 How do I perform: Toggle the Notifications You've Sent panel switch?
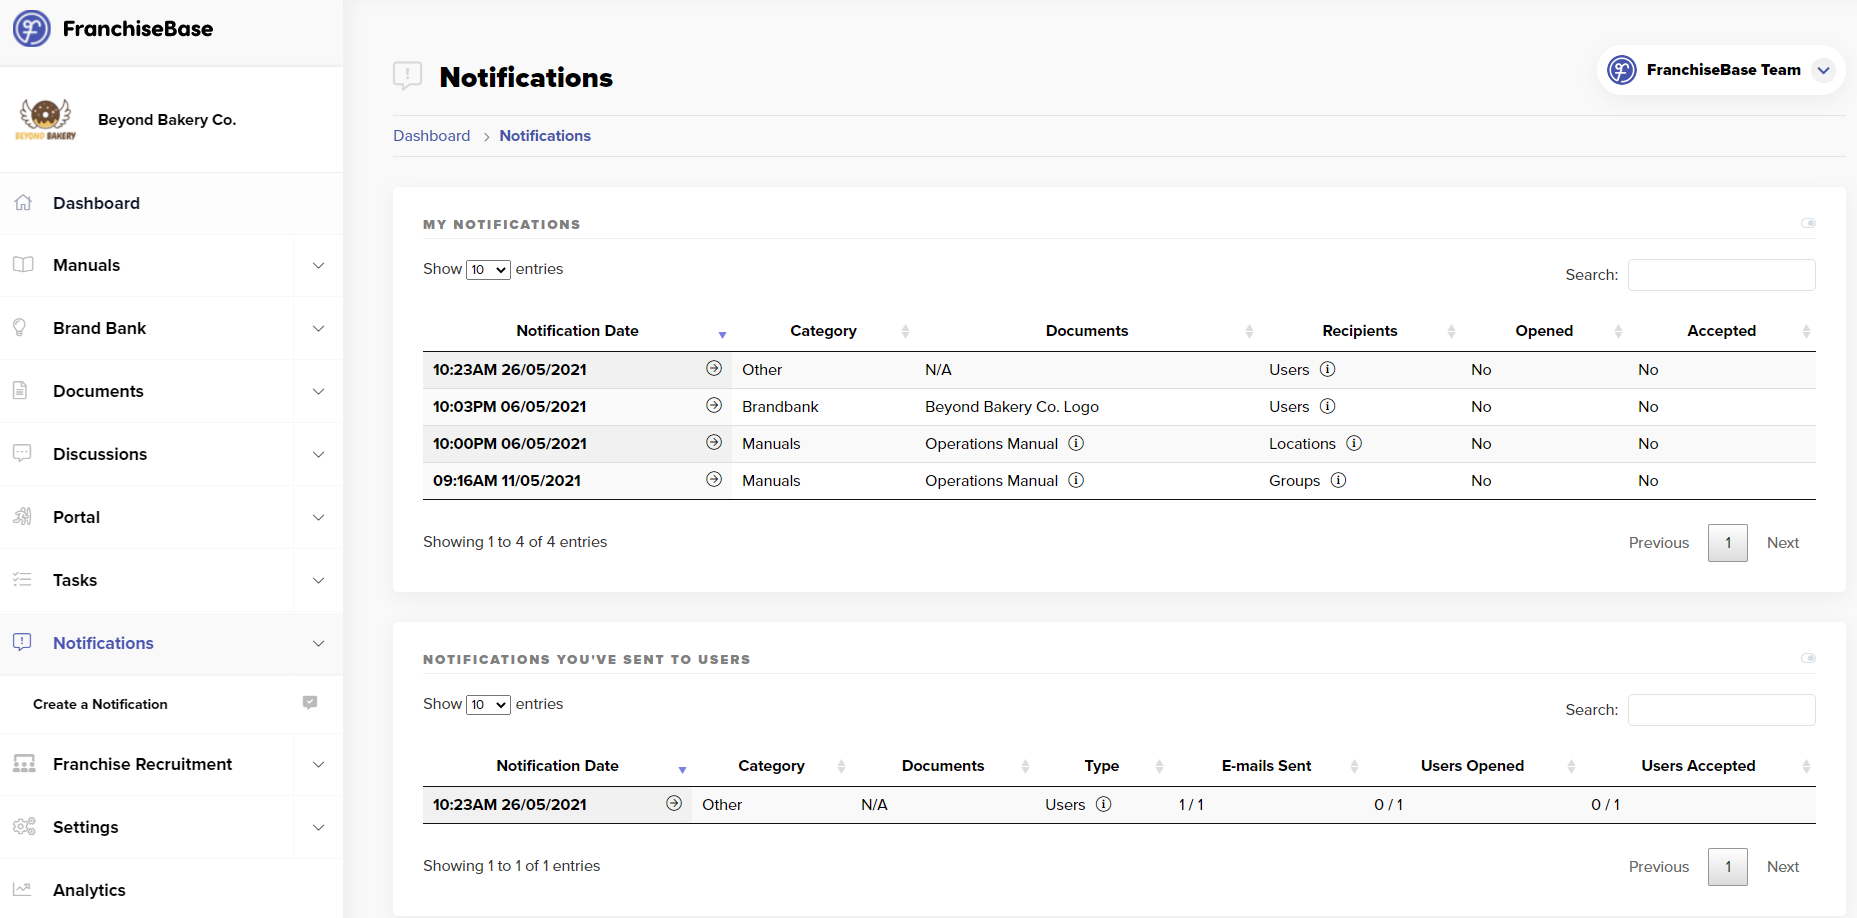coord(1808,658)
